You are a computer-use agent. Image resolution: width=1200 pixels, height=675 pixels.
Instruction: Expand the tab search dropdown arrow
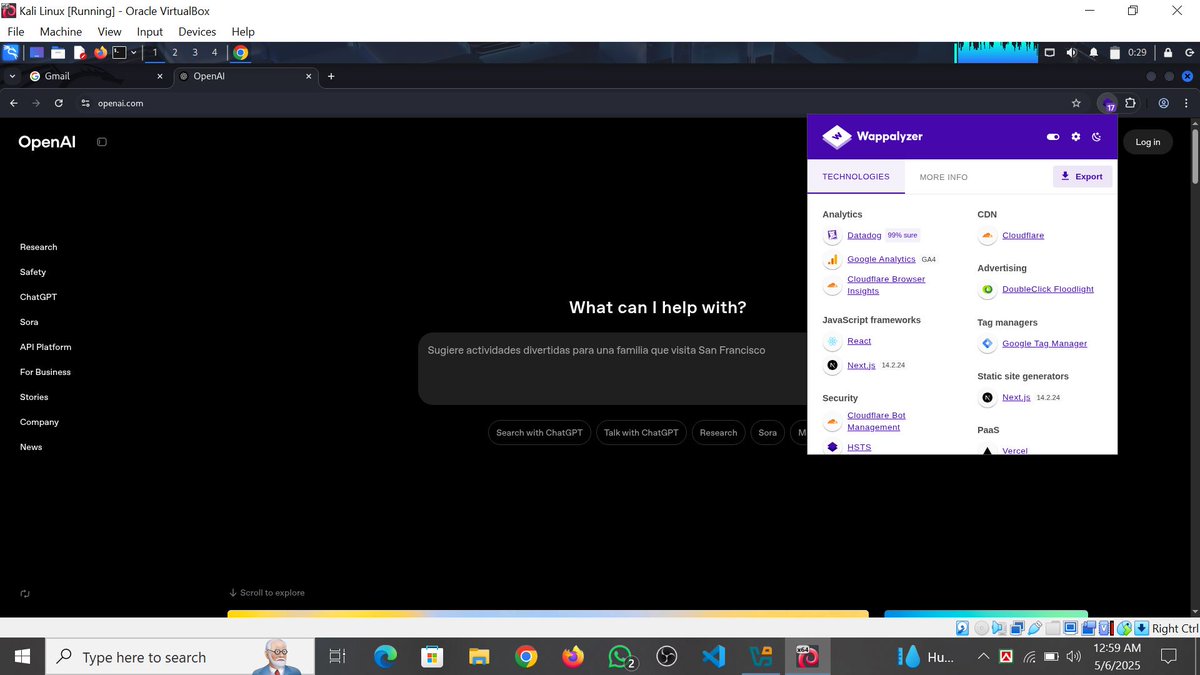[x=12, y=76]
